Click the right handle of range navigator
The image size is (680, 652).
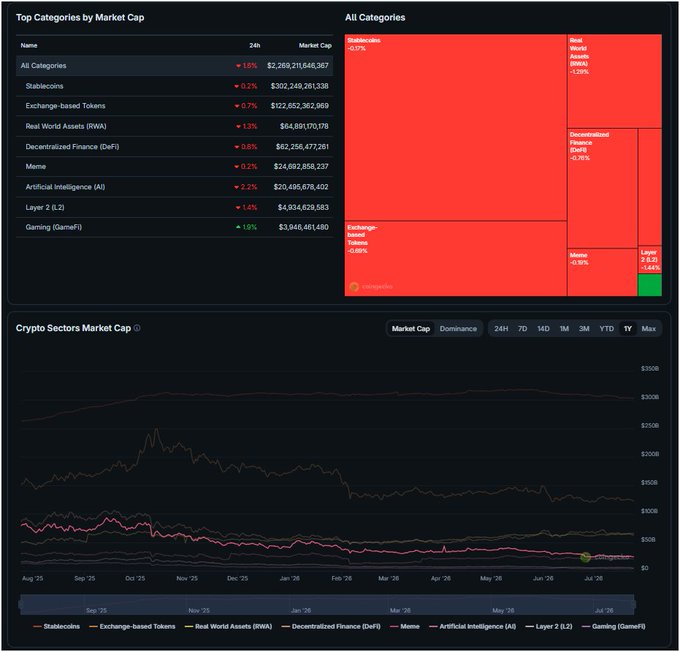click(634, 604)
